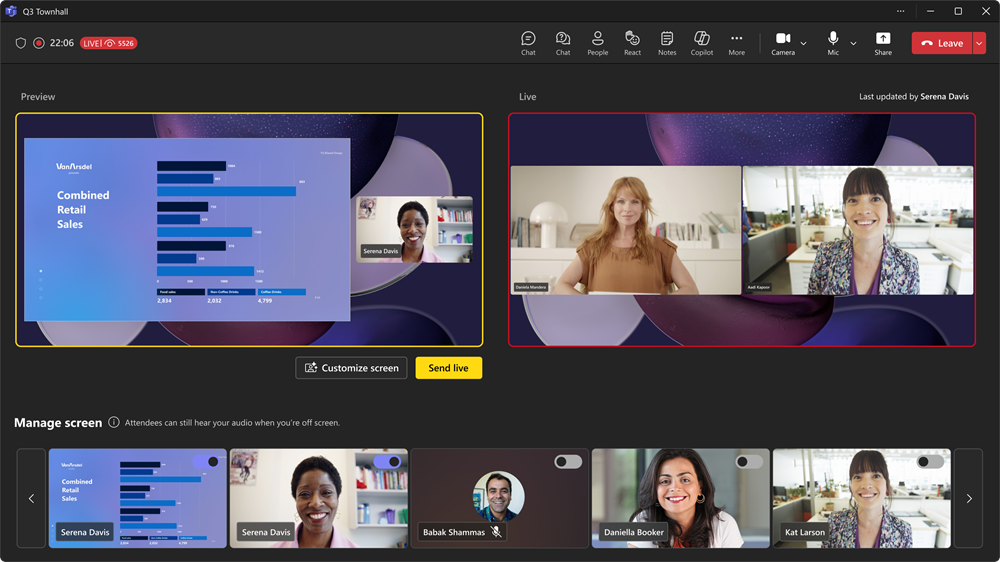1000x562 pixels.
Task: Toggle Serena Davis shared slides off screen
Action: click(207, 461)
